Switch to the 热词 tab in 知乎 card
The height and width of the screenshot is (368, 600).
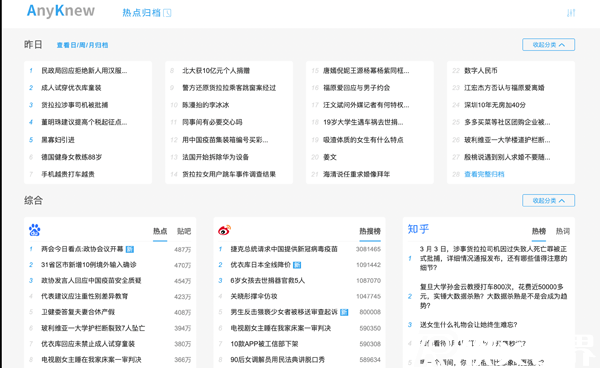point(562,231)
